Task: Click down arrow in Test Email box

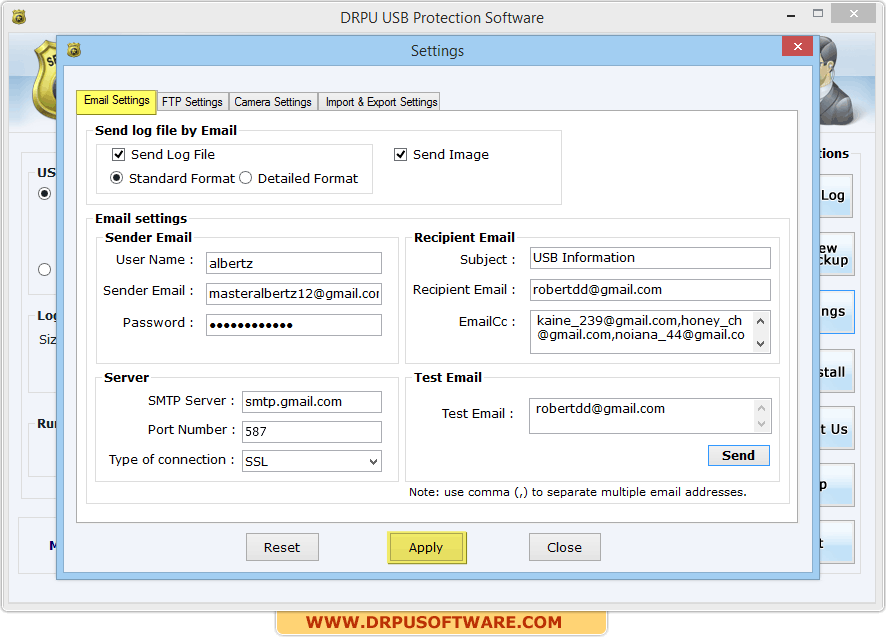Action: pos(761,424)
